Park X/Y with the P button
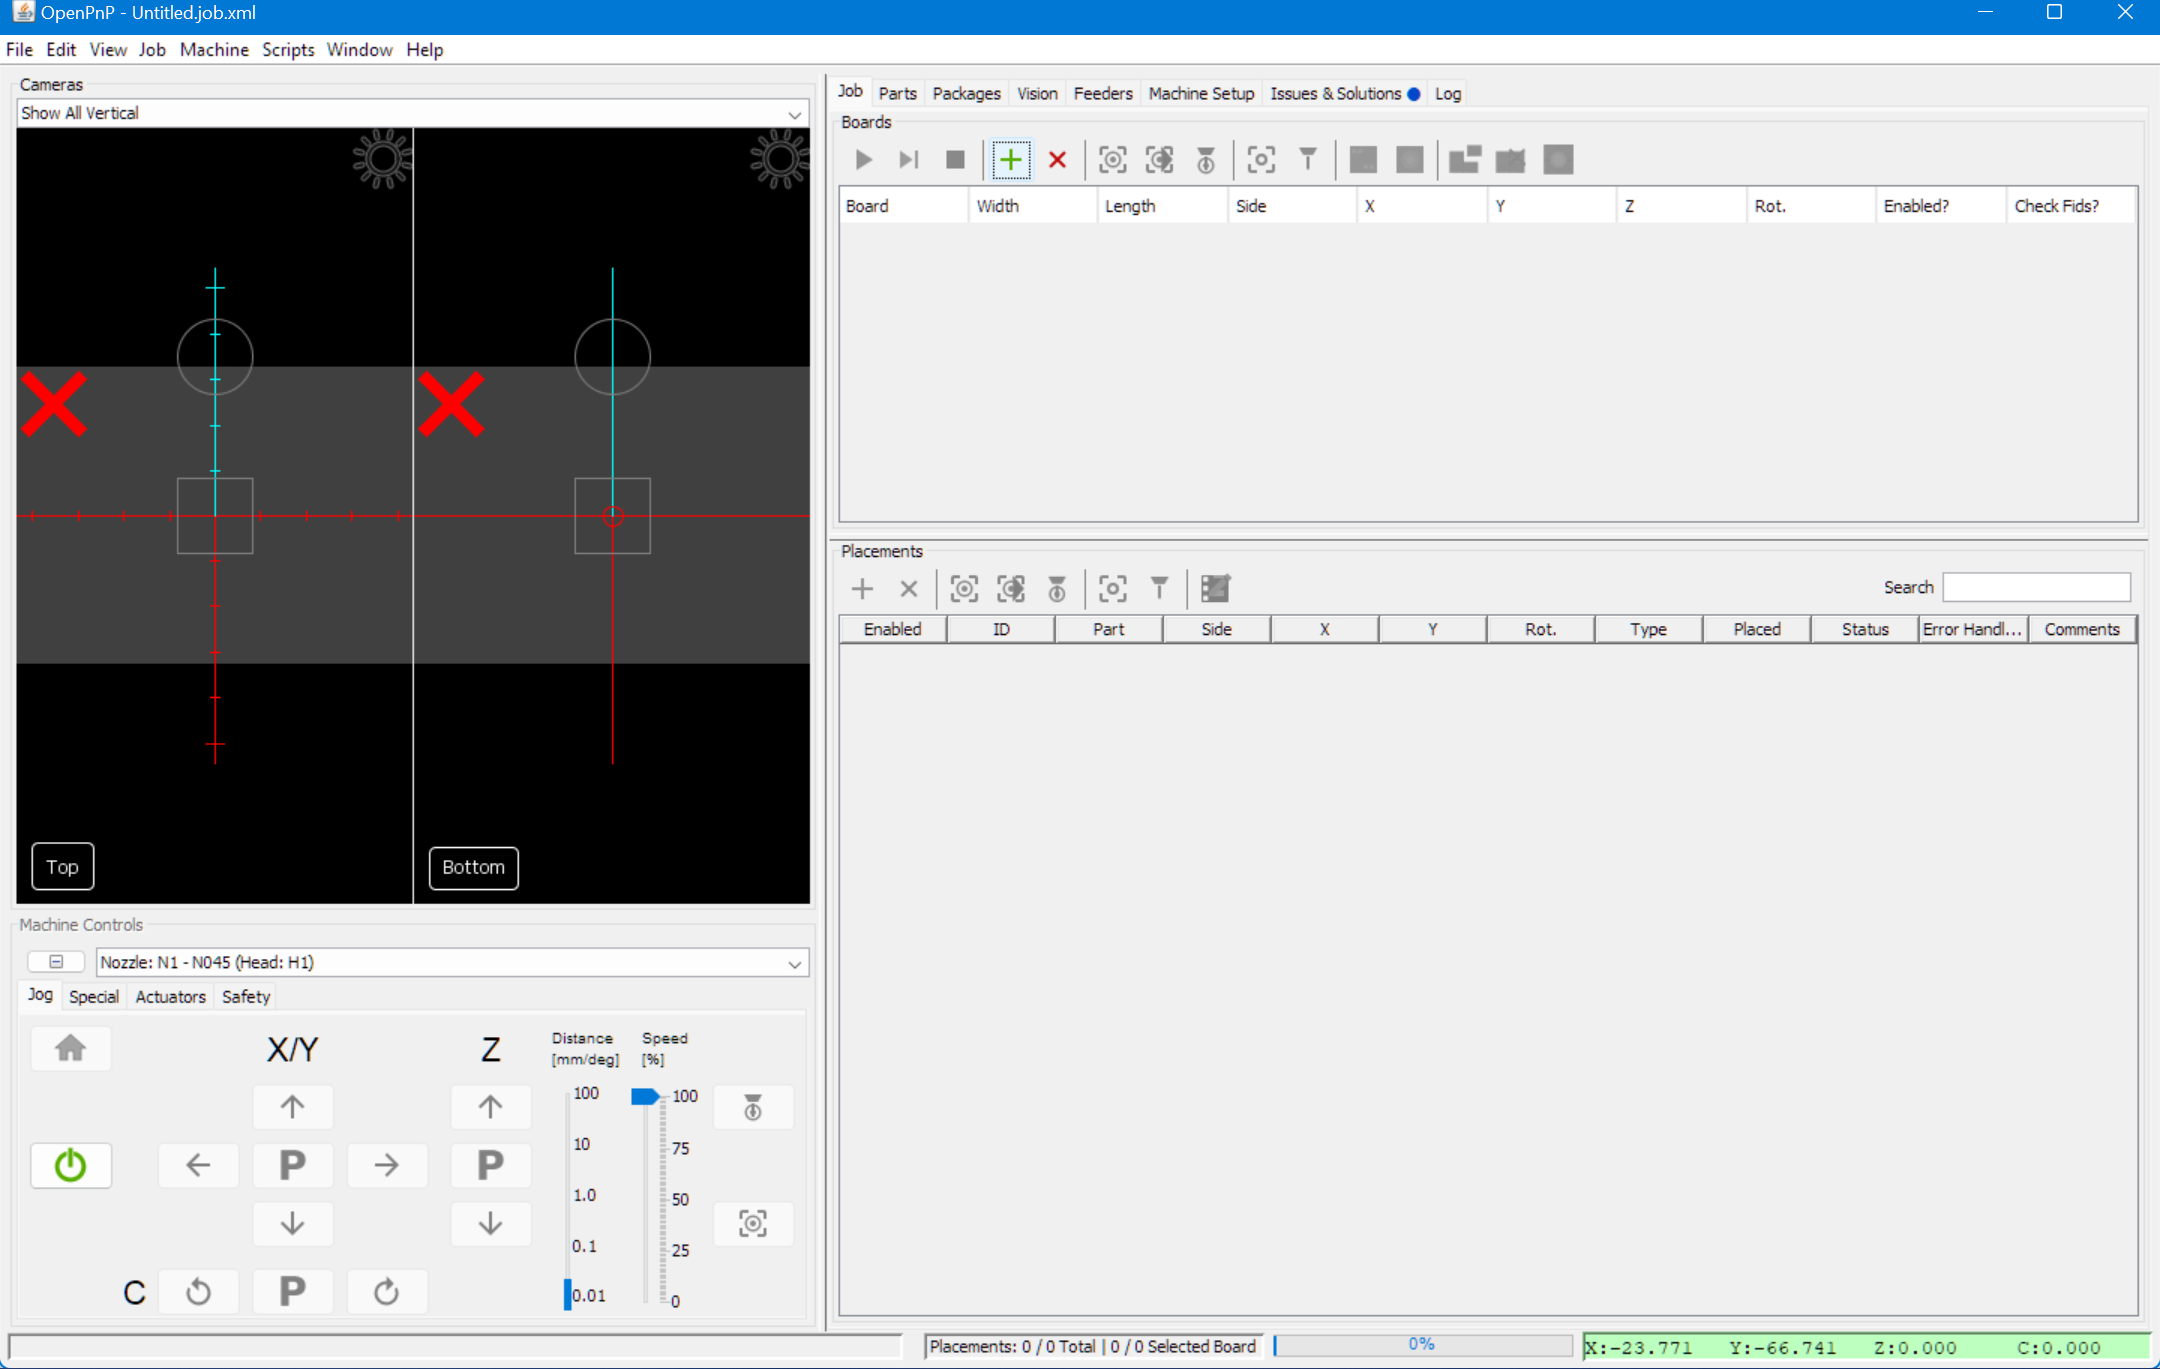This screenshot has height=1369, width=2160. point(292,1165)
